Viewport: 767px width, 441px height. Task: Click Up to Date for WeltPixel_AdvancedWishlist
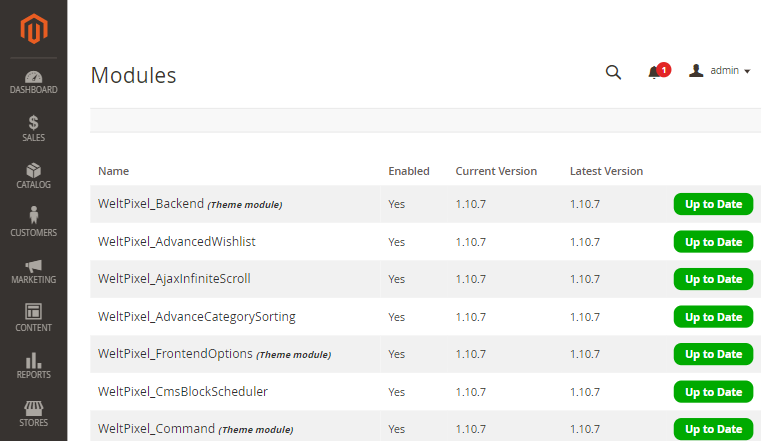point(713,242)
